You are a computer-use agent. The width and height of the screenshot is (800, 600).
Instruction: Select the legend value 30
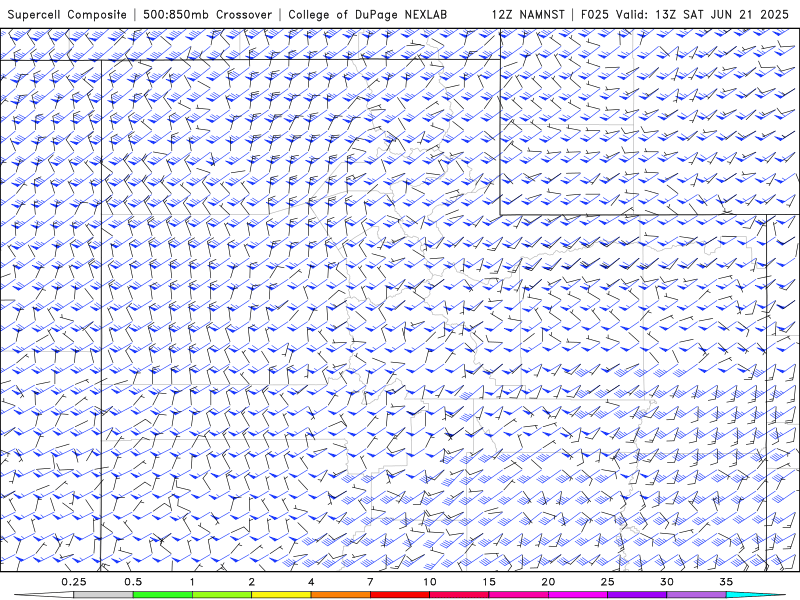667,582
